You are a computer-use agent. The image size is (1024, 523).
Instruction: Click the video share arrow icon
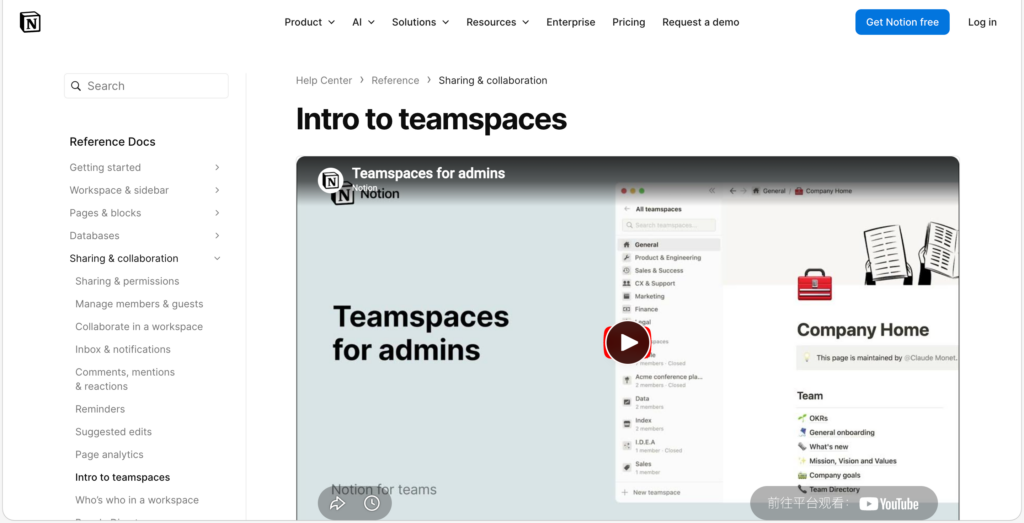(x=338, y=503)
